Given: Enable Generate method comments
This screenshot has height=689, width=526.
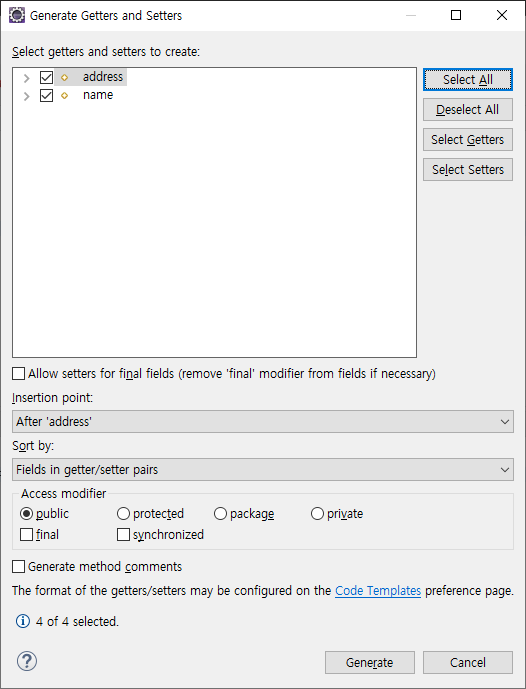Looking at the screenshot, I should 18,566.
